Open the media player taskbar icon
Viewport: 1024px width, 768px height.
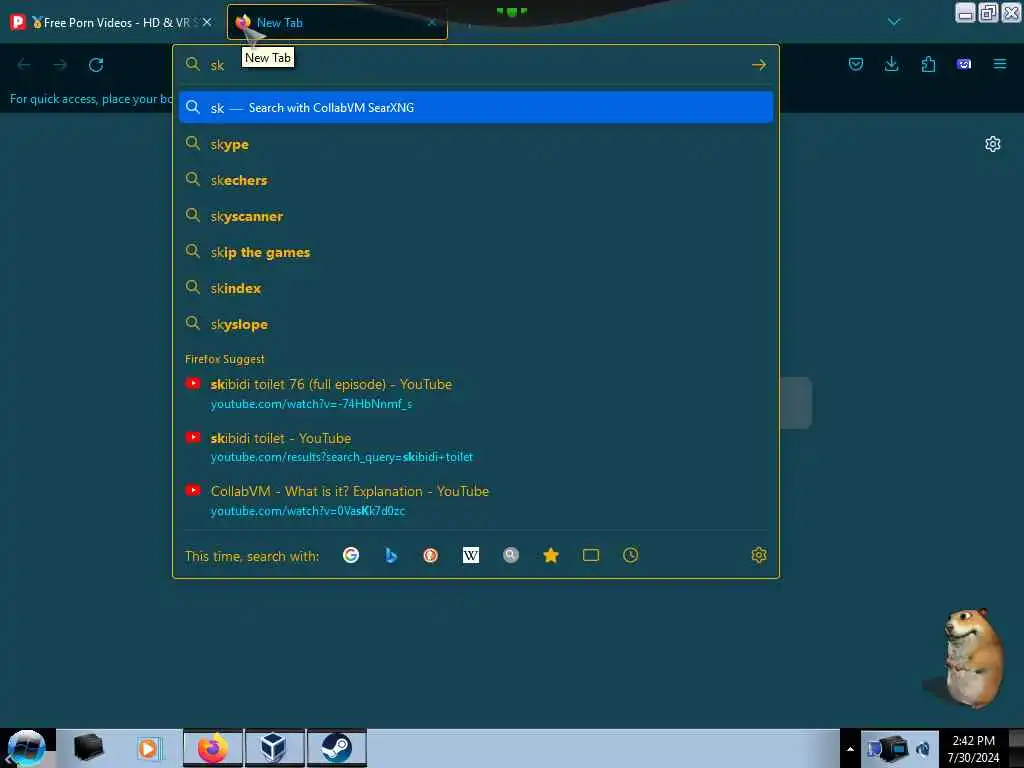tap(149, 748)
